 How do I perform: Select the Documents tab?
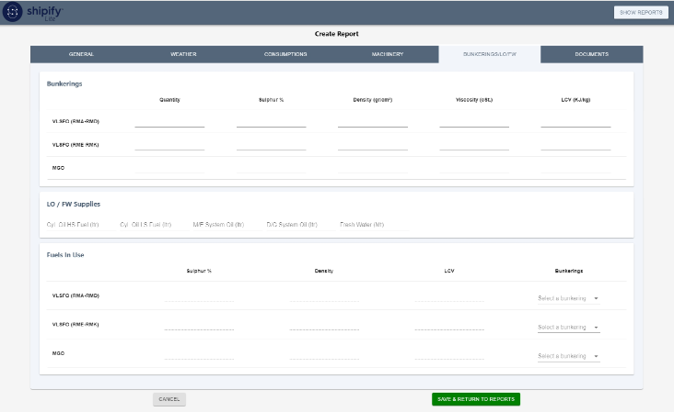tap(591, 54)
